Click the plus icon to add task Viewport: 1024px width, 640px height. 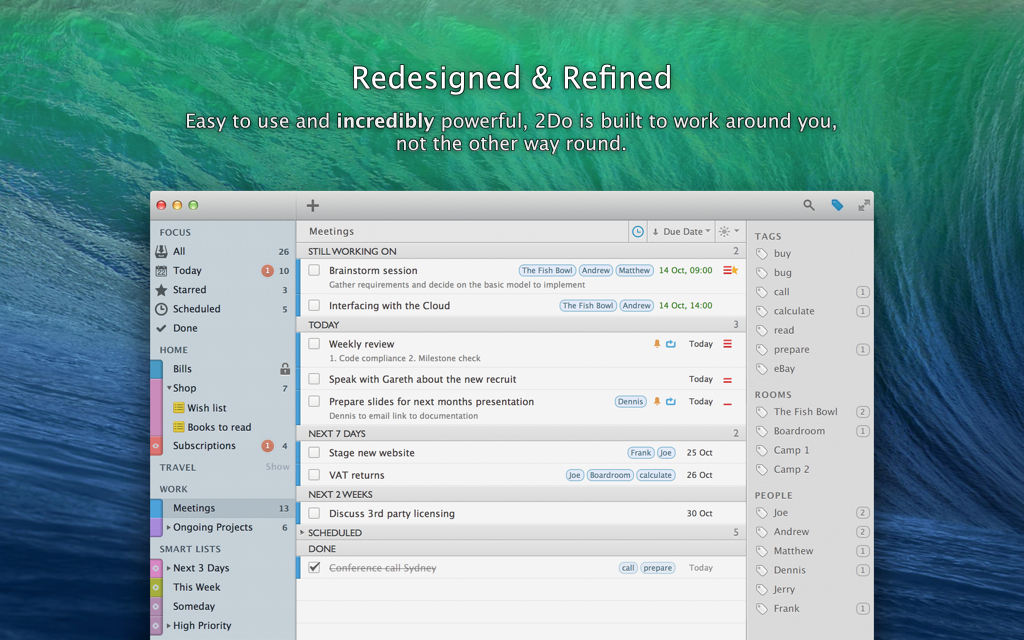(x=313, y=206)
